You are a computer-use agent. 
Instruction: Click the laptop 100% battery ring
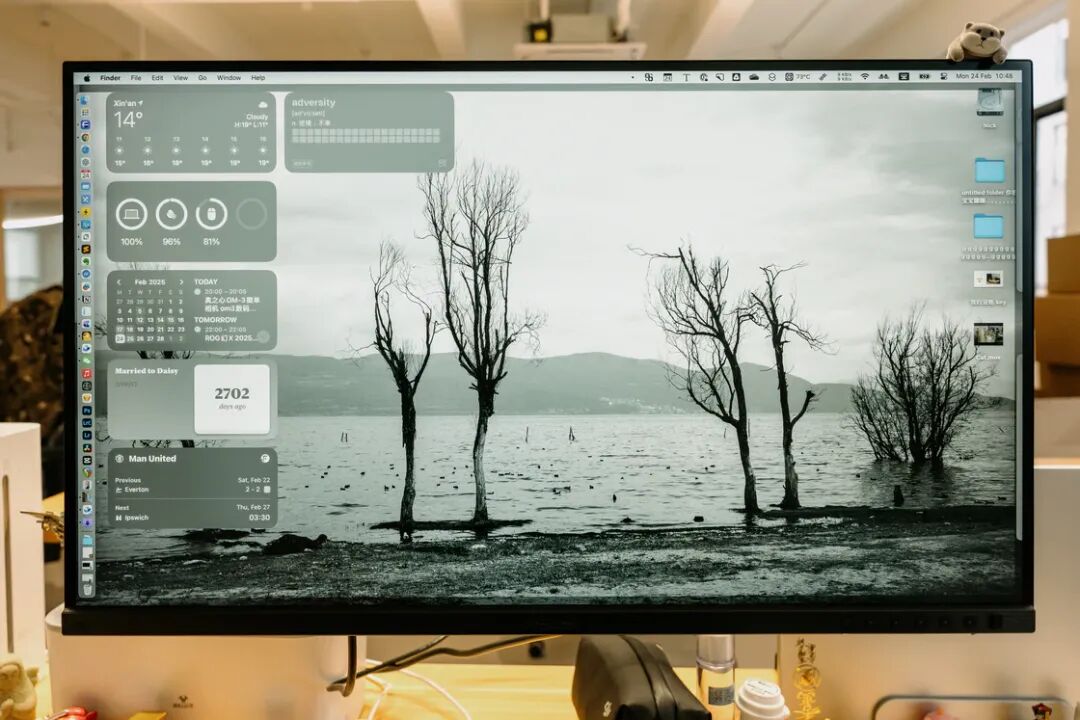pyautogui.click(x=132, y=214)
